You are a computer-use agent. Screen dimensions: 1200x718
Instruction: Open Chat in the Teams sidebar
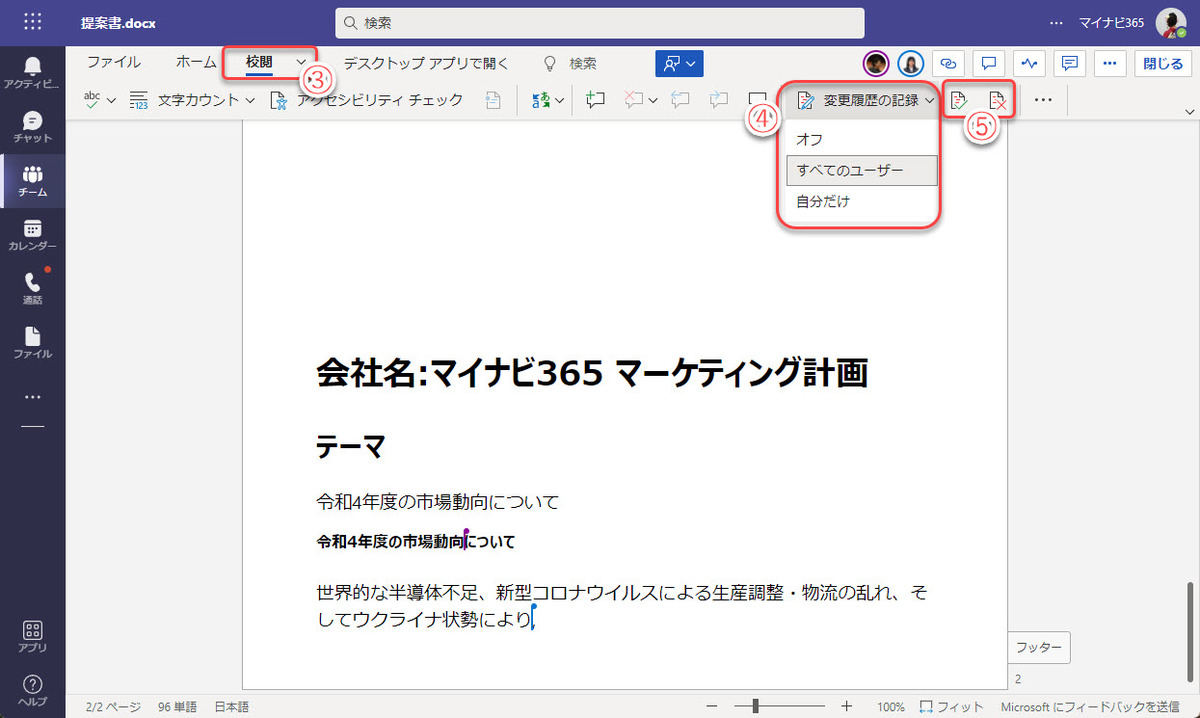point(32,127)
